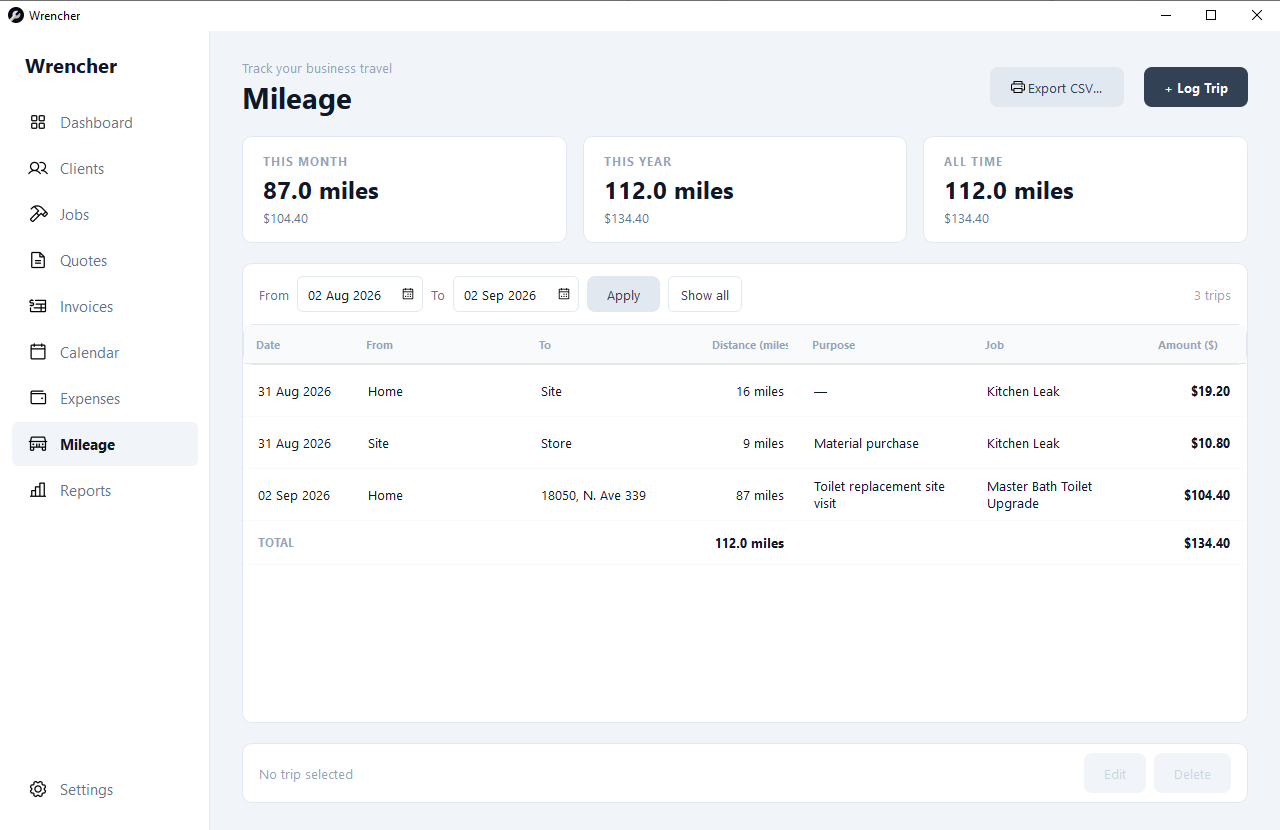Click the This Year summary card
This screenshot has width=1280, height=830.
745,189
